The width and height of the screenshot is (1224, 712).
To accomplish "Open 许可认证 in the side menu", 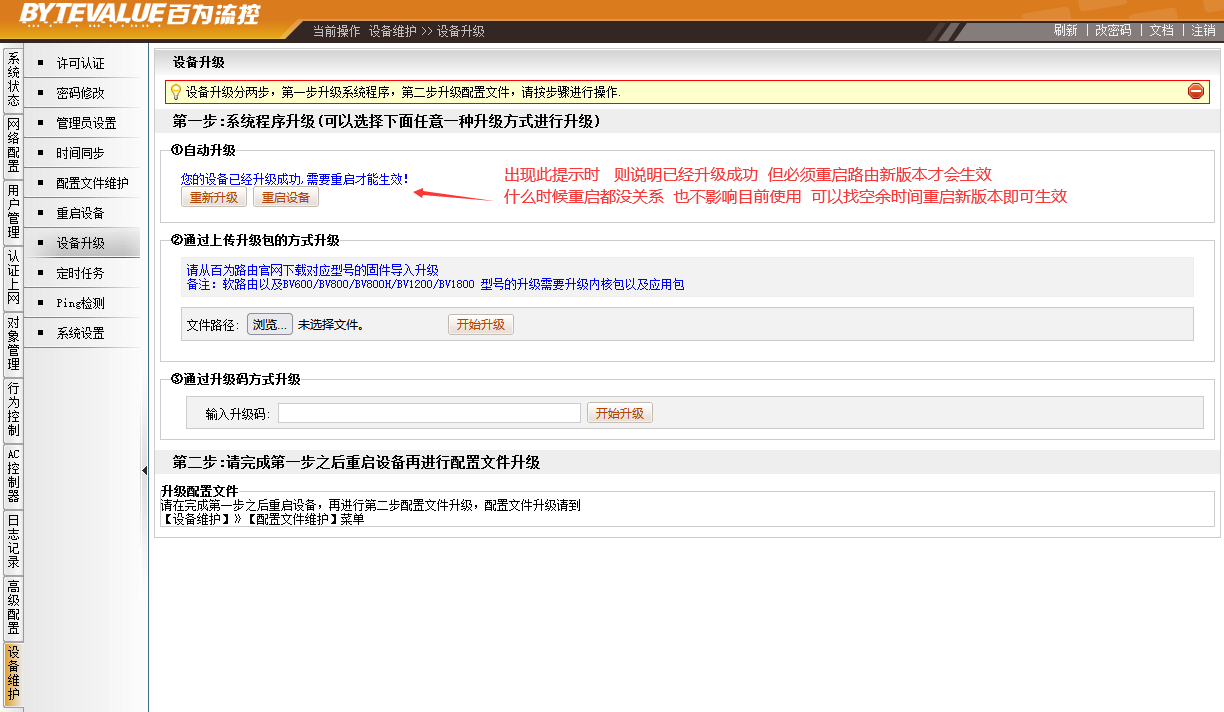I will point(80,63).
